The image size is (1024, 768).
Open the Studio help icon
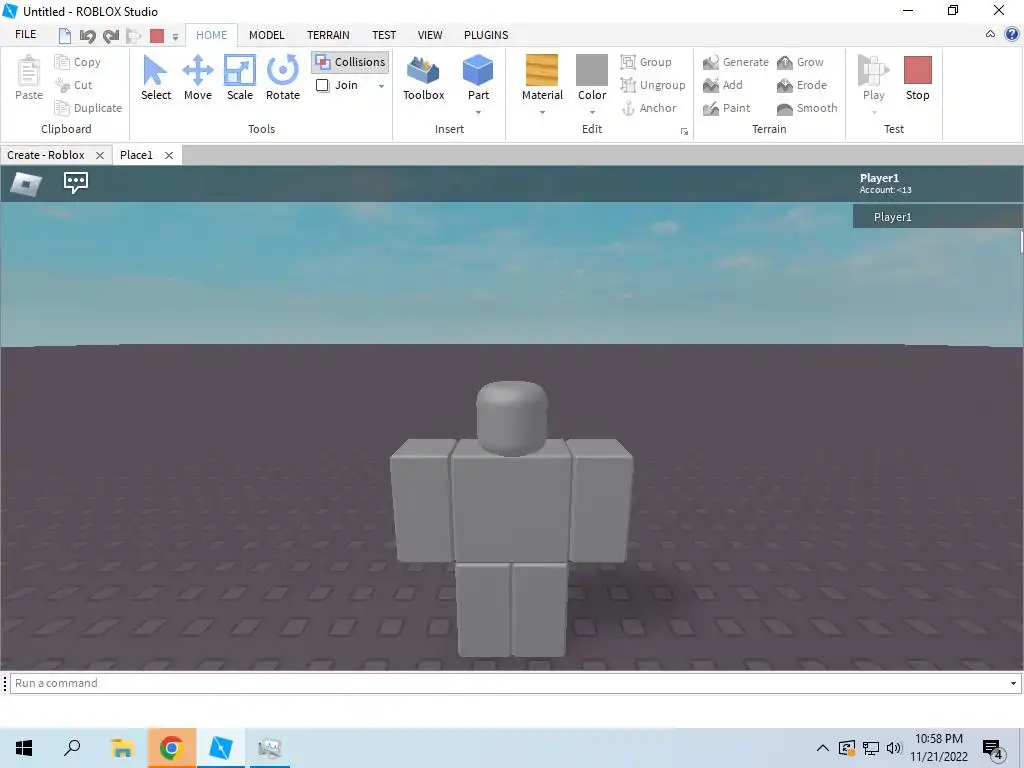1012,35
